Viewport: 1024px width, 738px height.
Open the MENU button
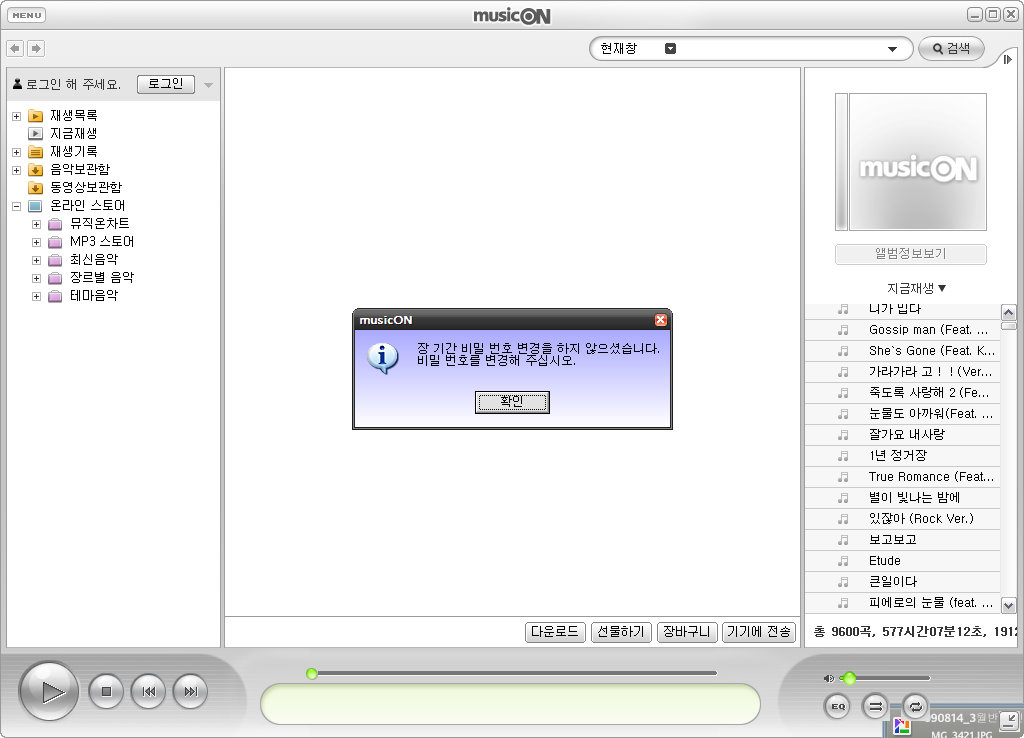tap(27, 15)
